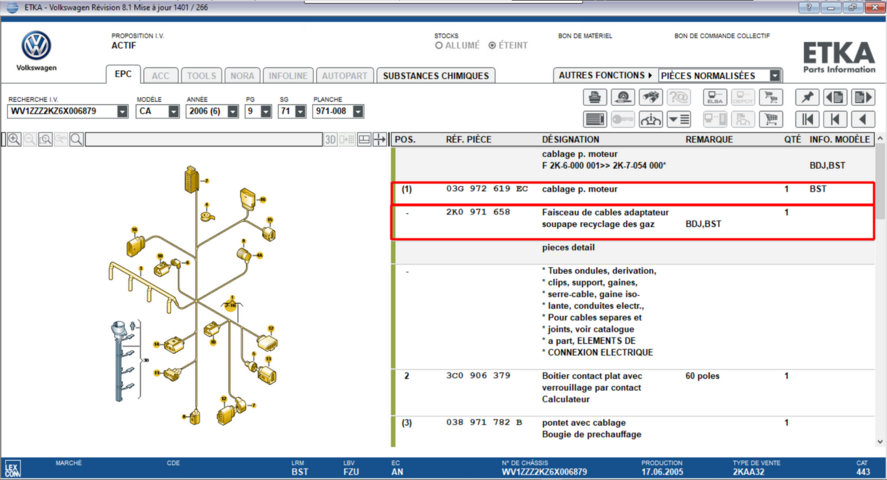Viewport: 887px width, 480px height.
Task: Click production date 17.06.2005 in status bar
Action: coord(662,472)
